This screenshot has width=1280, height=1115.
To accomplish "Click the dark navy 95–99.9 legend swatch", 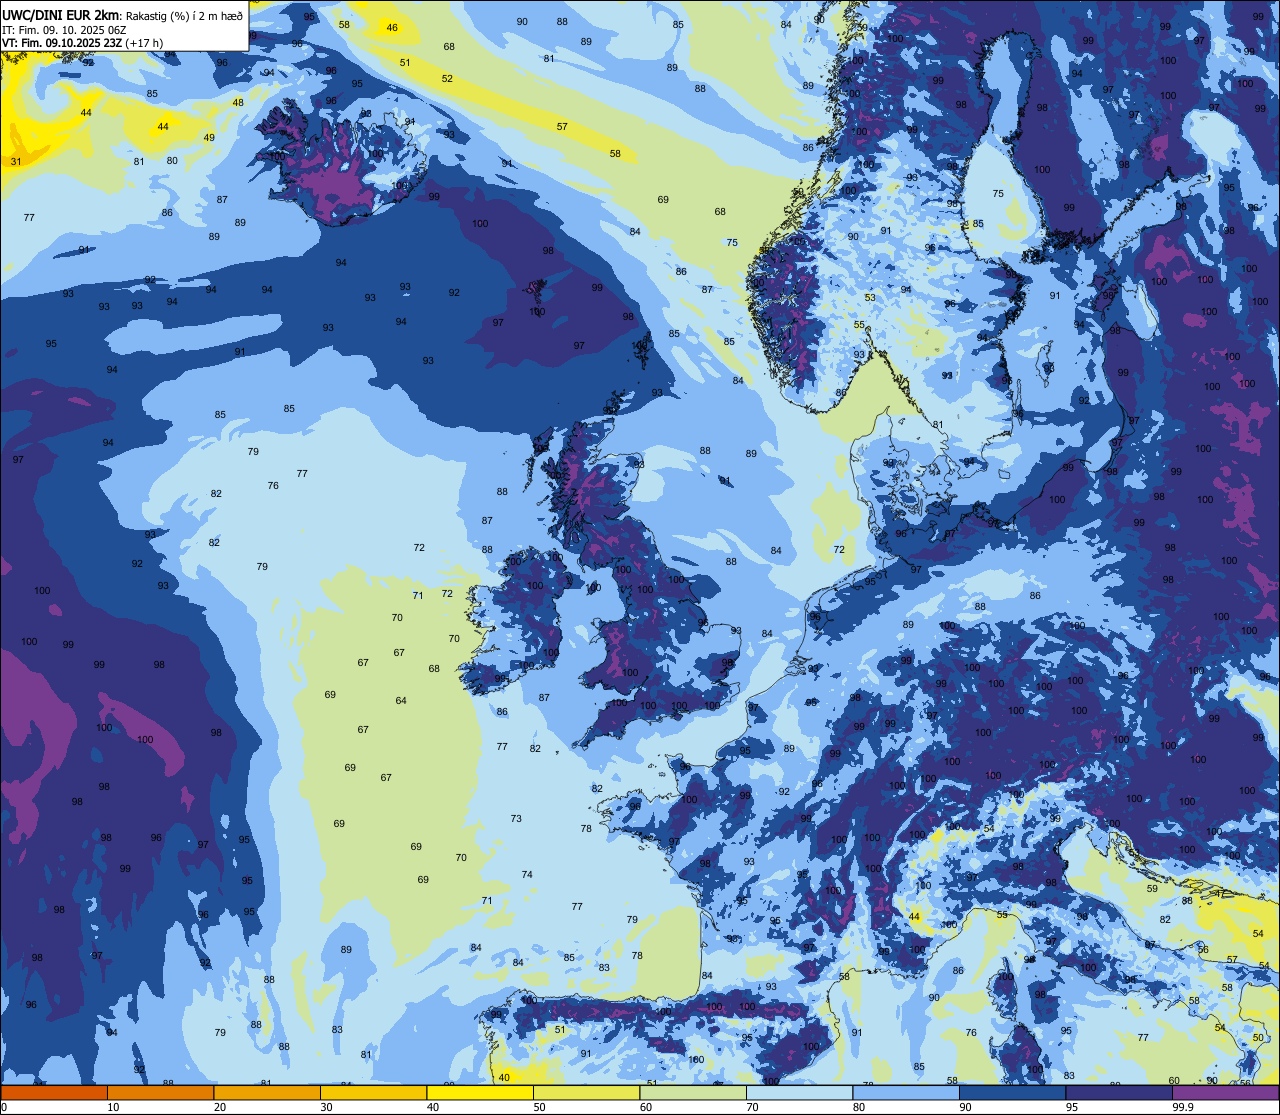I will tap(1119, 1092).
